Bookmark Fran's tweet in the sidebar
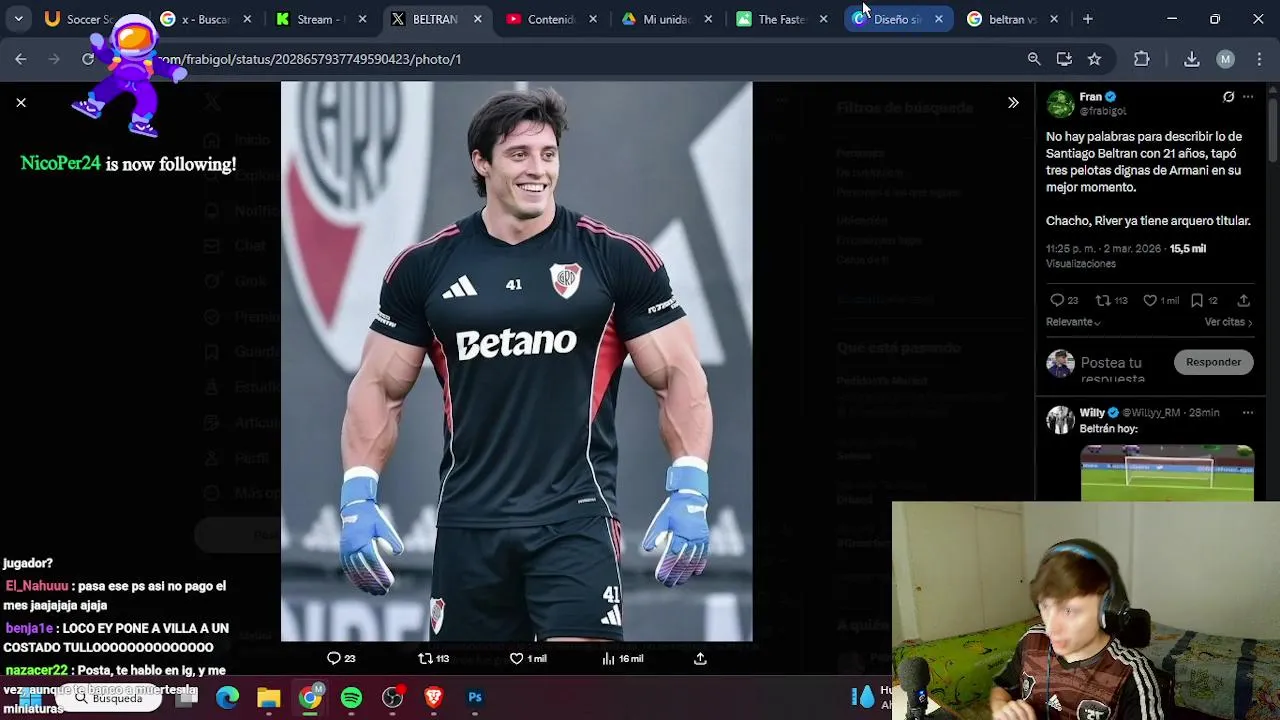The width and height of the screenshot is (1280, 720). click(x=1197, y=300)
